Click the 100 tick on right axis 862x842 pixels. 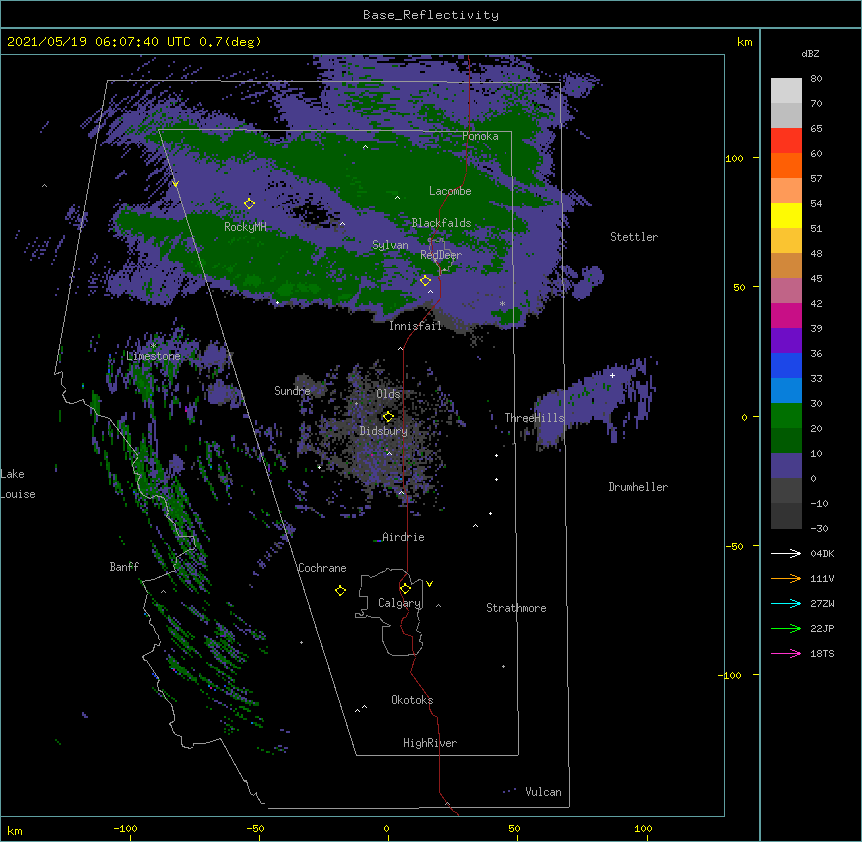[x=734, y=158]
